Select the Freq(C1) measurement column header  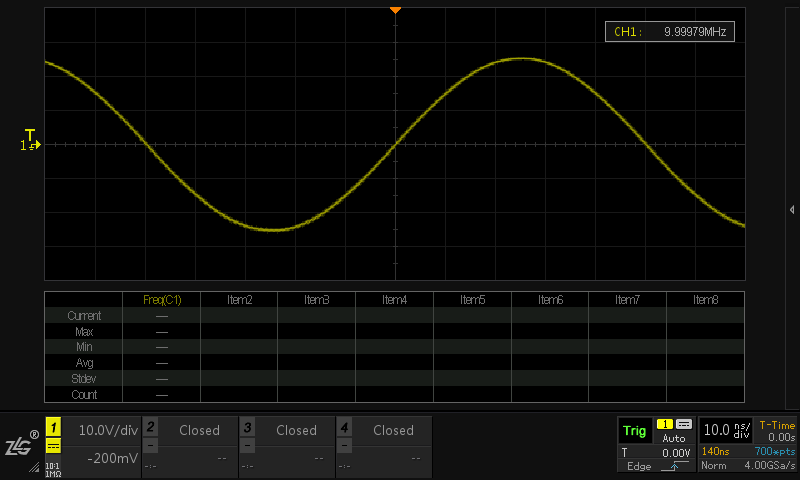[x=162, y=300]
